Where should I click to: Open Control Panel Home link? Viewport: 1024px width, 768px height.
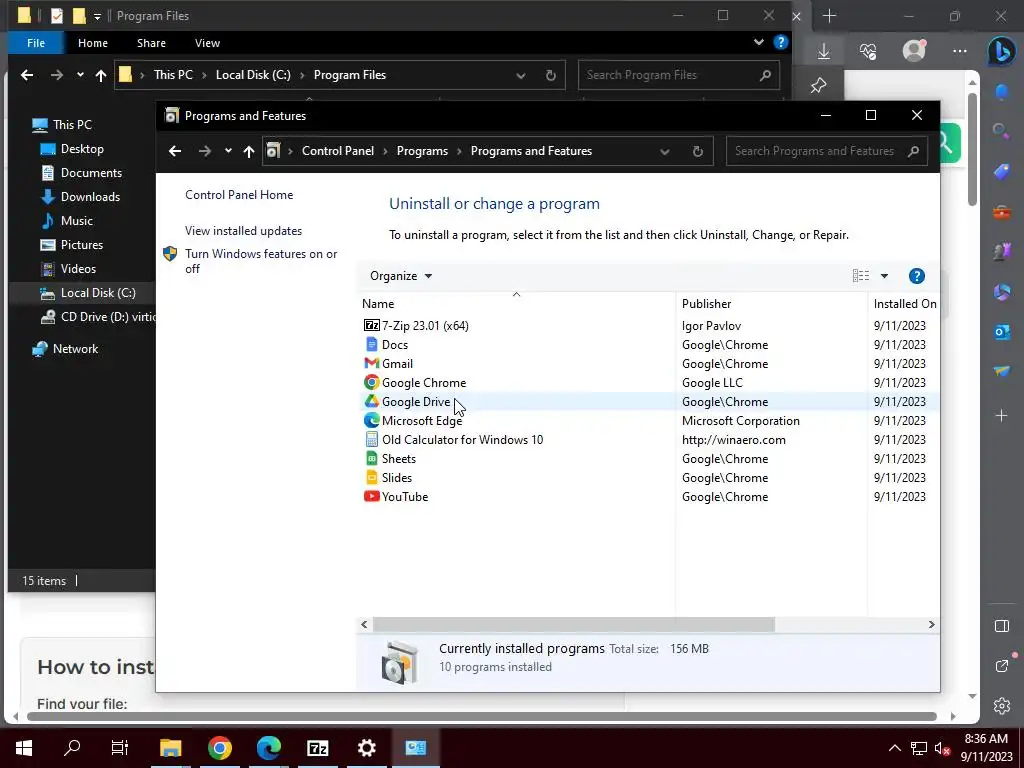coord(239,195)
